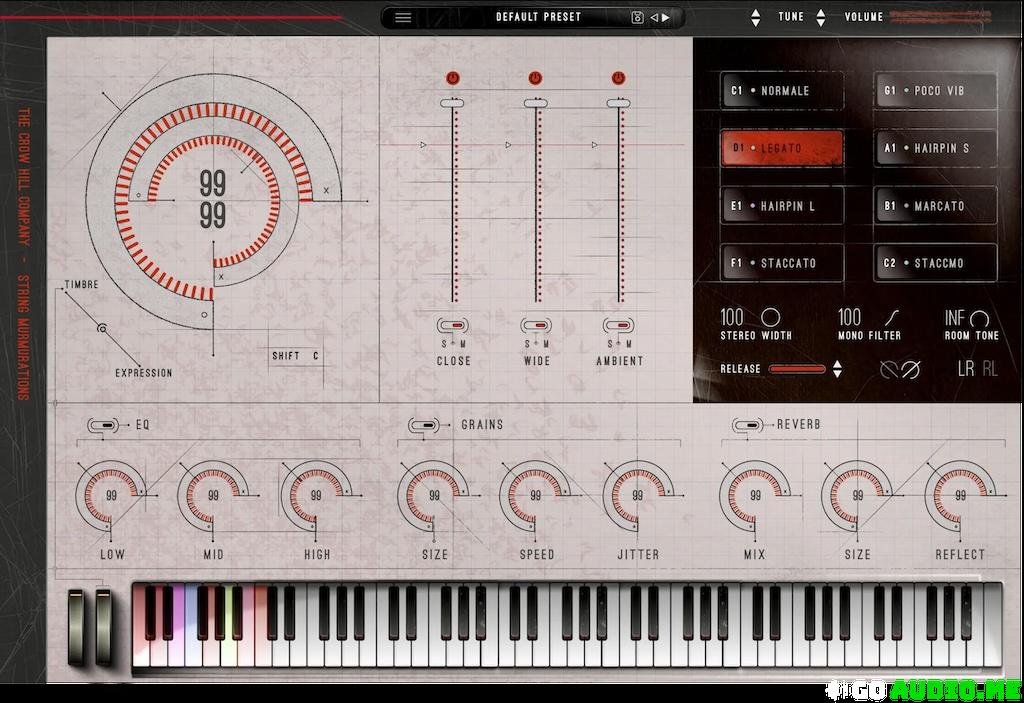Screen dimensions: 1024x703
Task: Select the B1 Marcato articulation
Action: (x=935, y=206)
